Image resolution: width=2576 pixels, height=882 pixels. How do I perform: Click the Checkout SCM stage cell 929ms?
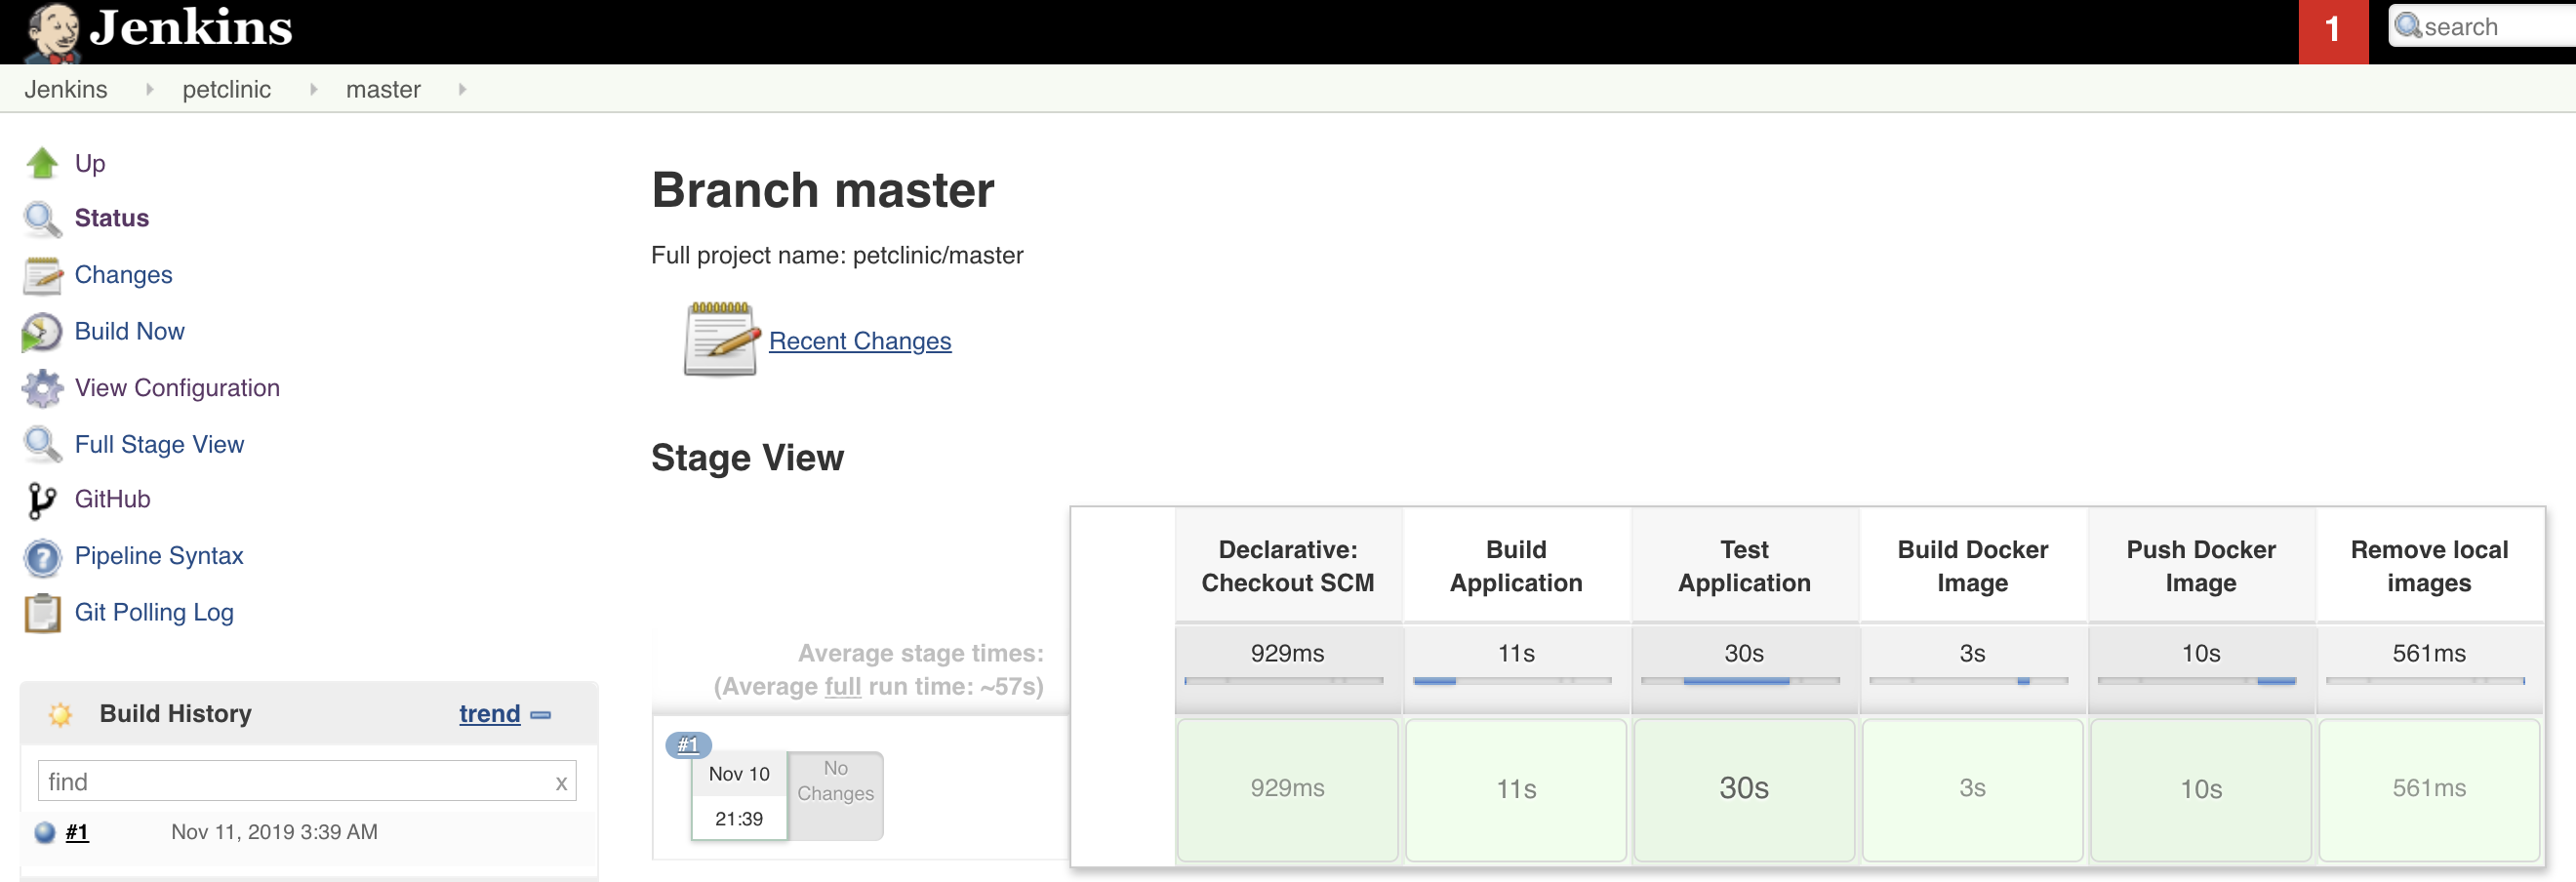[1288, 789]
